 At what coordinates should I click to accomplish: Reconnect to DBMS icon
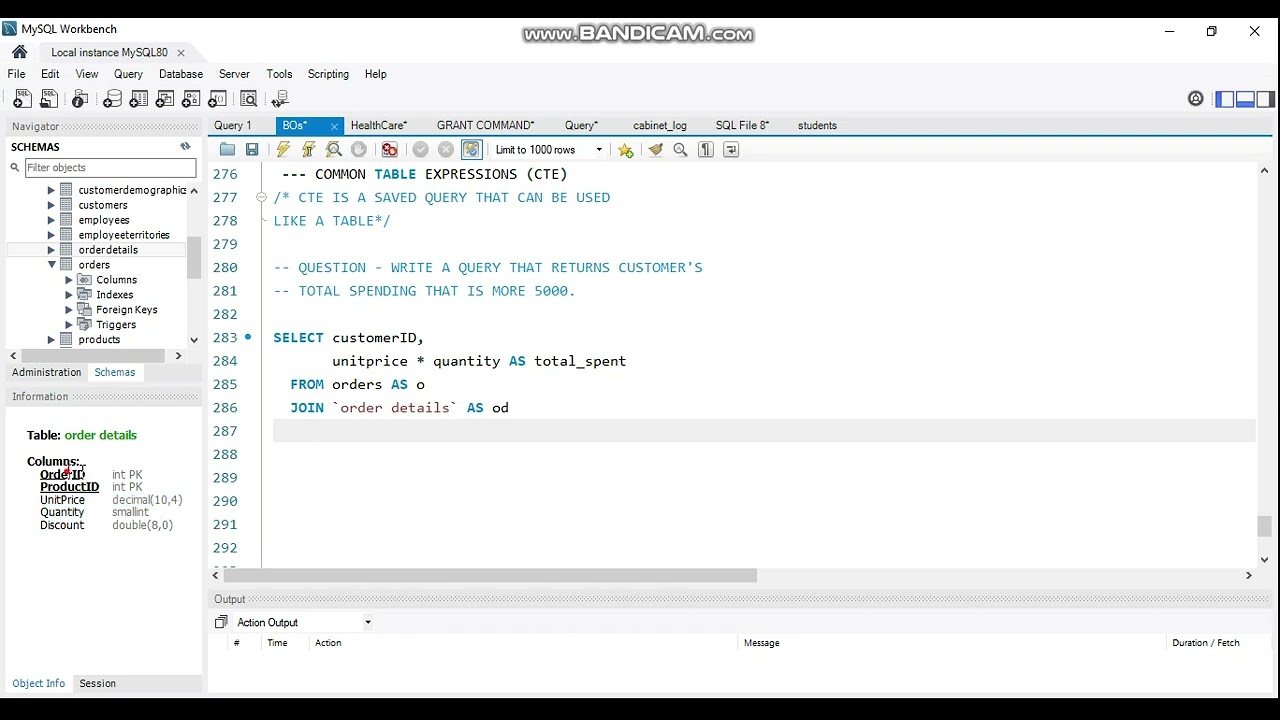click(x=280, y=99)
